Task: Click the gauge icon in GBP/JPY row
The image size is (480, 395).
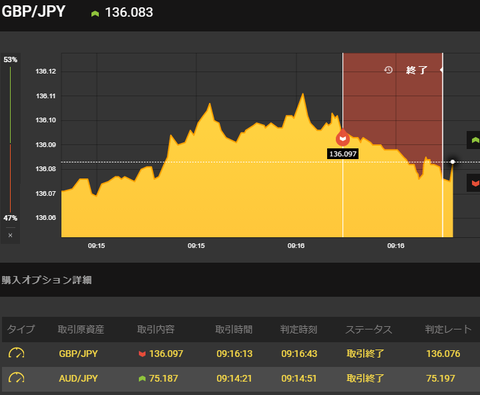Action: pyautogui.click(x=16, y=353)
